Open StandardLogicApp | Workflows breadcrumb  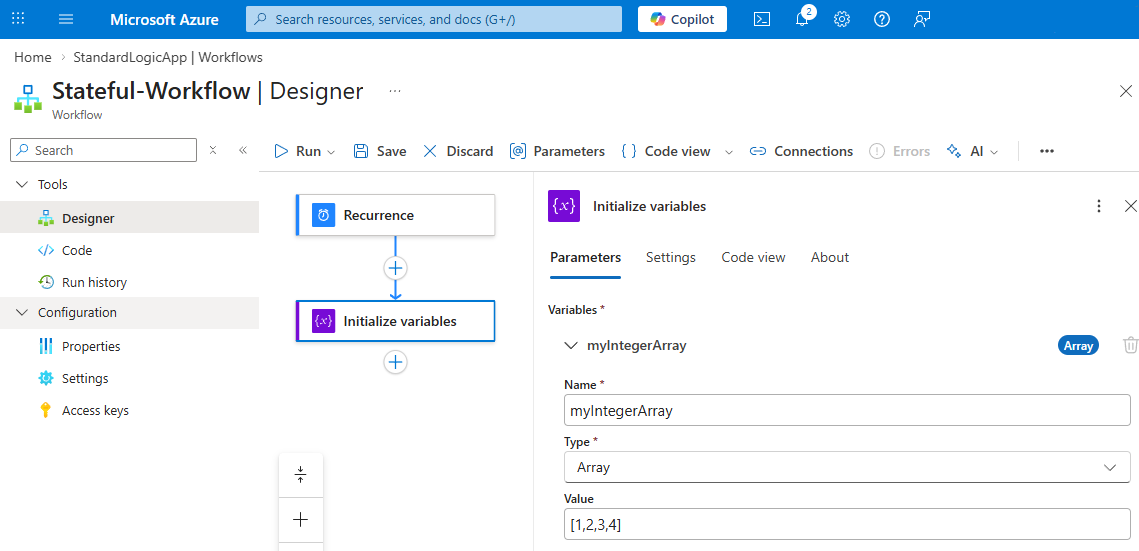coord(168,57)
